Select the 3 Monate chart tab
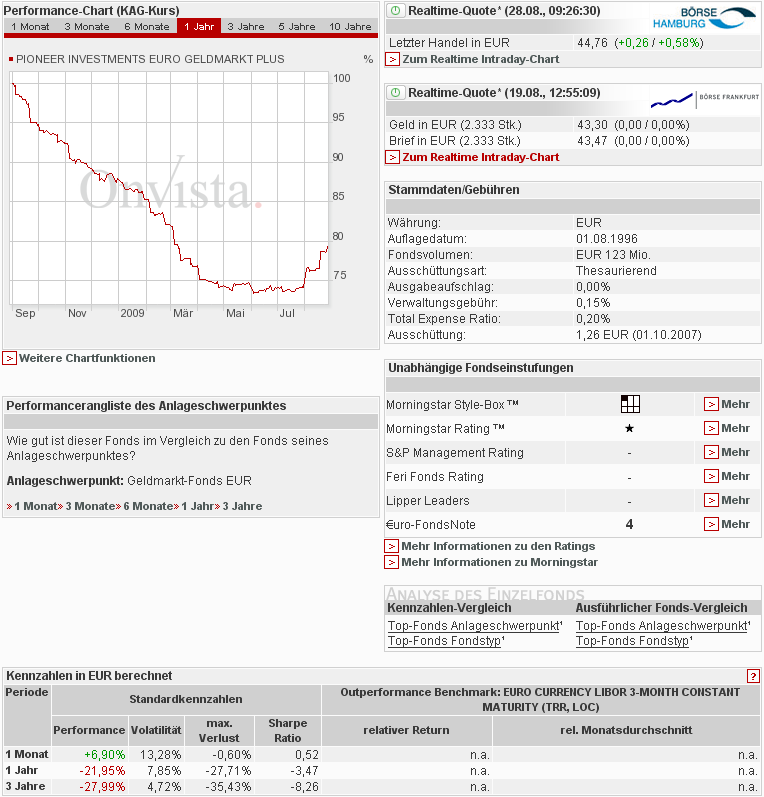Viewport: 764px width, 797px height. [87, 26]
